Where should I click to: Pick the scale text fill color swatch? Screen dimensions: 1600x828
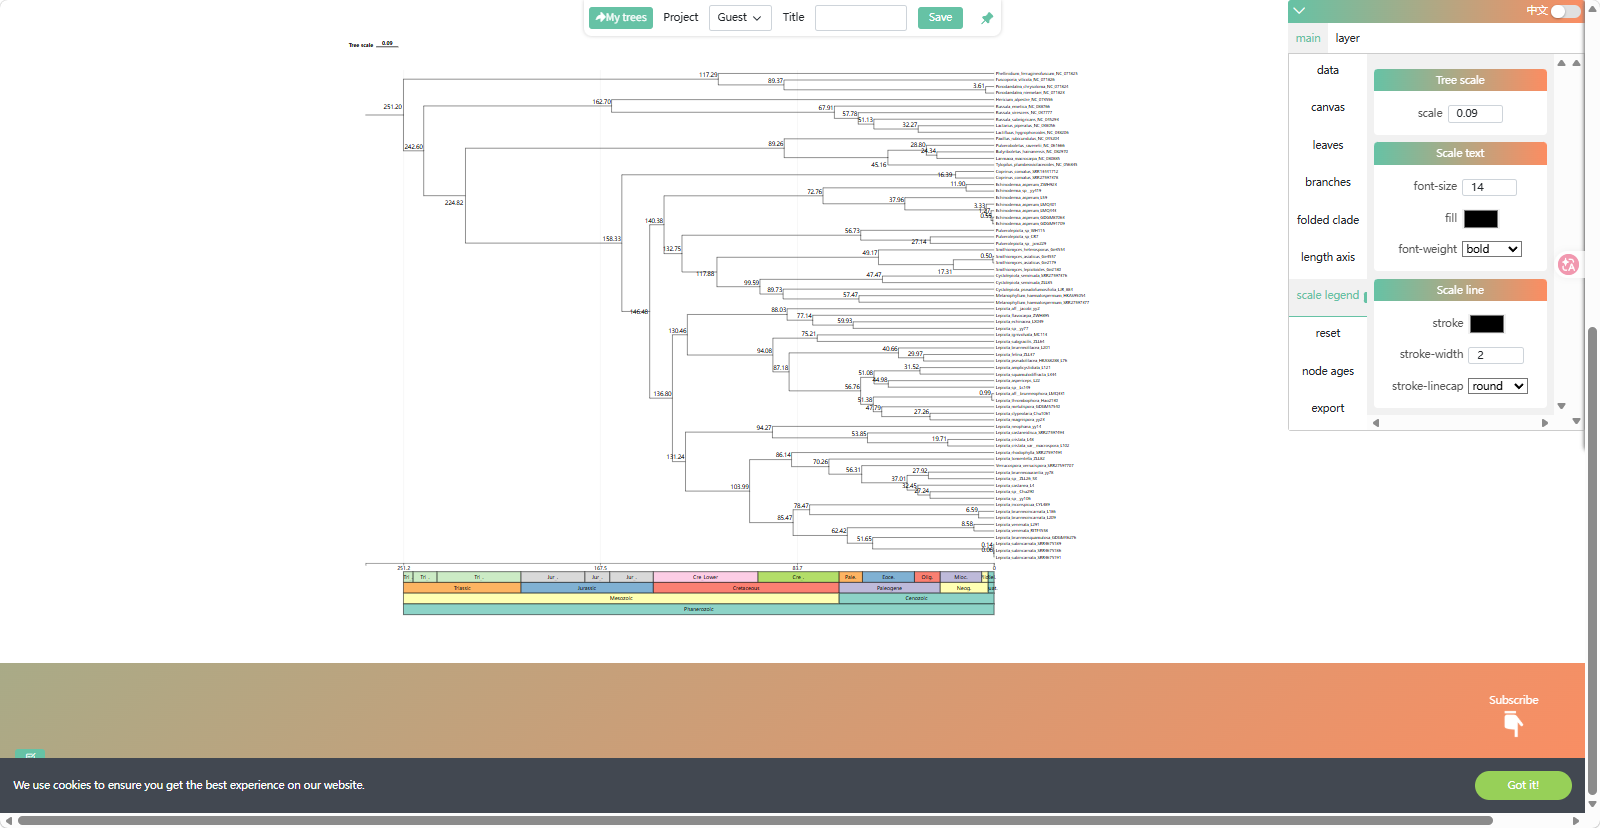pyautogui.click(x=1481, y=219)
